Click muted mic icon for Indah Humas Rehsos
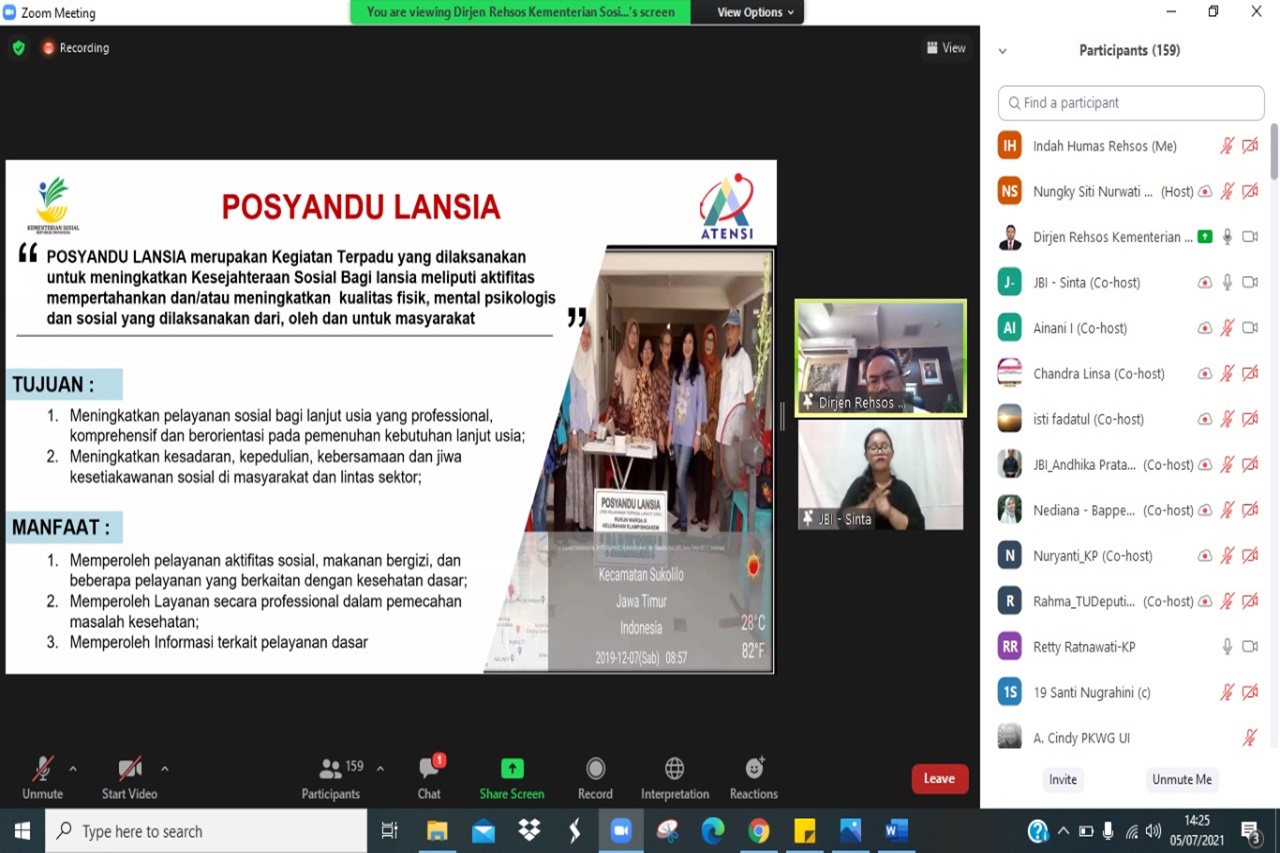The width and height of the screenshot is (1280, 853). [1227, 146]
